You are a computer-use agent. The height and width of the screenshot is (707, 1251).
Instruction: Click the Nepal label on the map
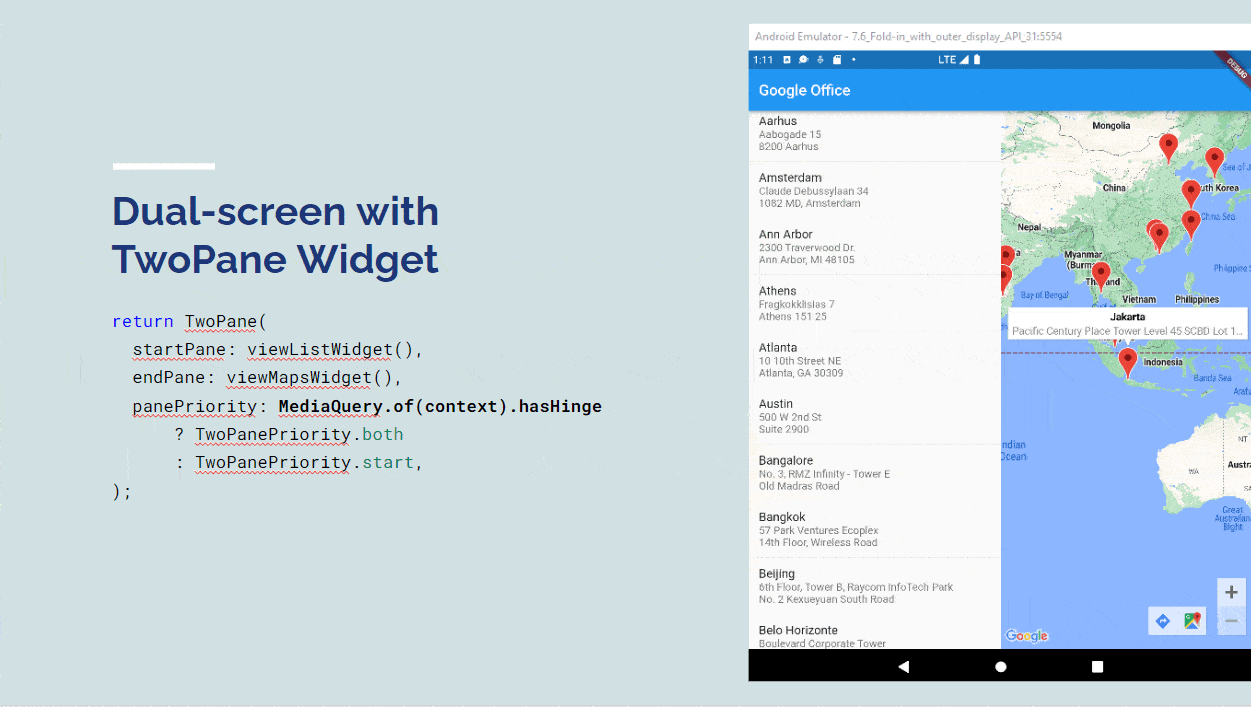tap(1030, 227)
